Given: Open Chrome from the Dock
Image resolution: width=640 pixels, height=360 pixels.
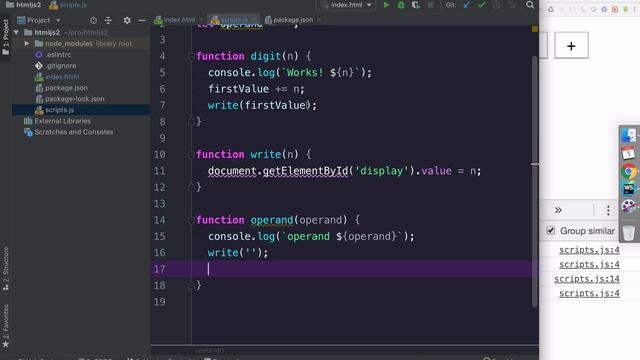Looking at the screenshot, I should click(x=629, y=171).
